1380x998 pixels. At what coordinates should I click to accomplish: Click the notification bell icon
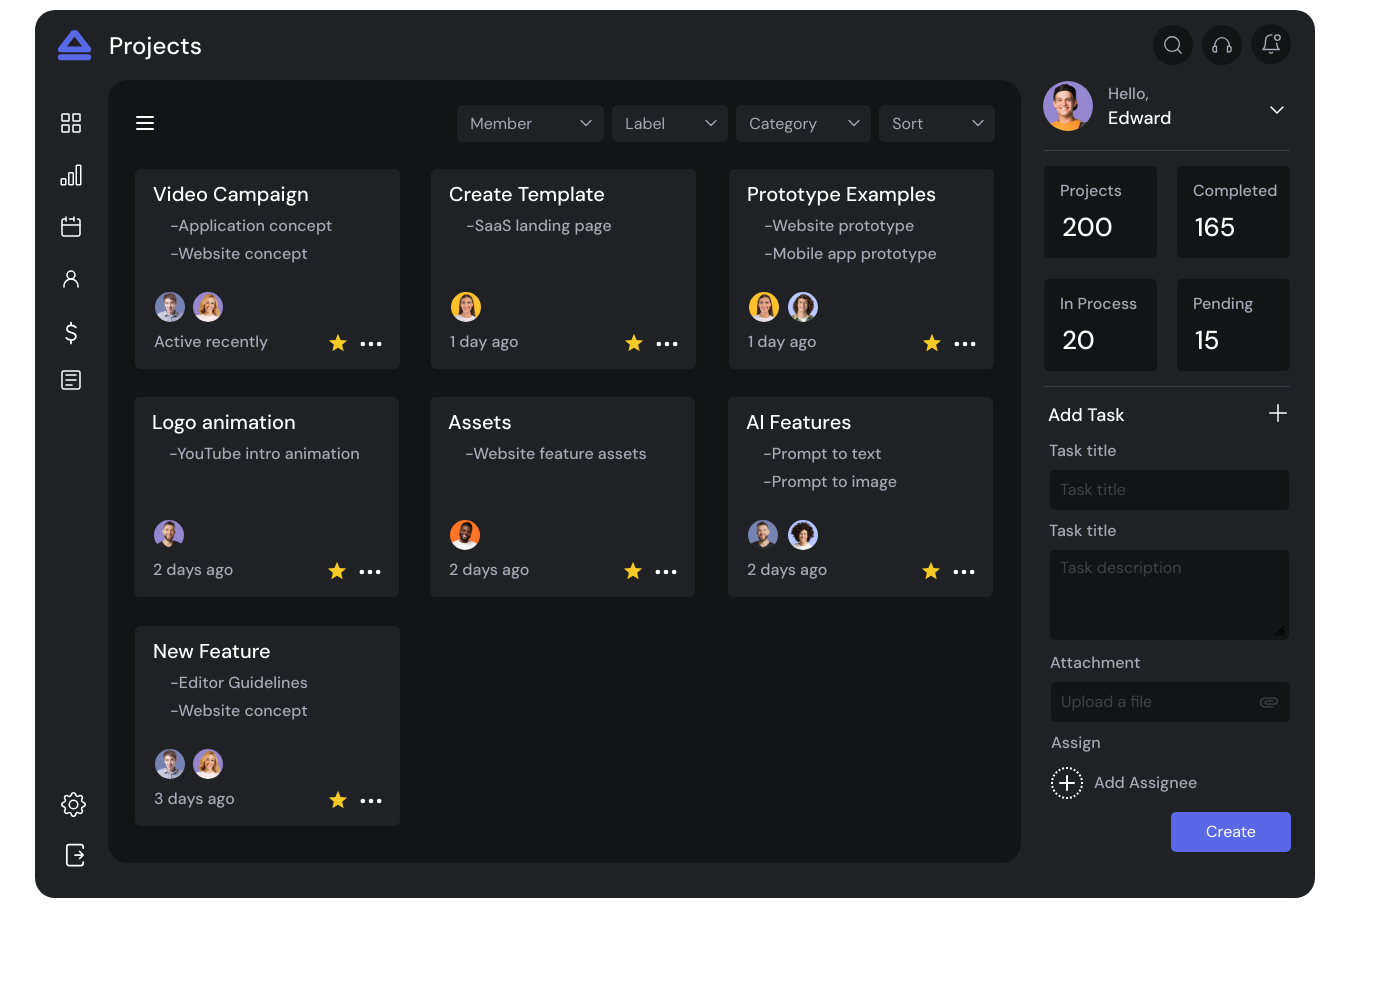1271,44
